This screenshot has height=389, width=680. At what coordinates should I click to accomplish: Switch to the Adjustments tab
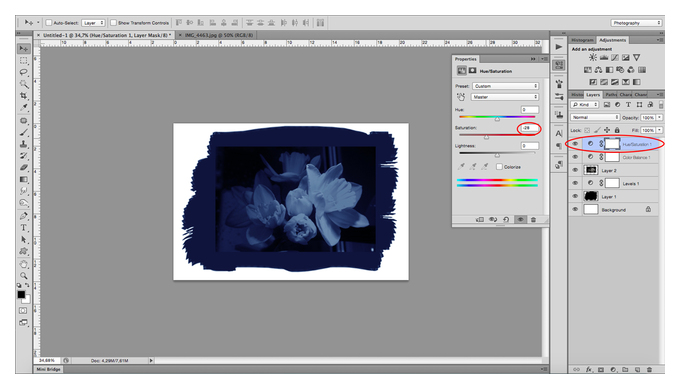pyautogui.click(x=612, y=40)
